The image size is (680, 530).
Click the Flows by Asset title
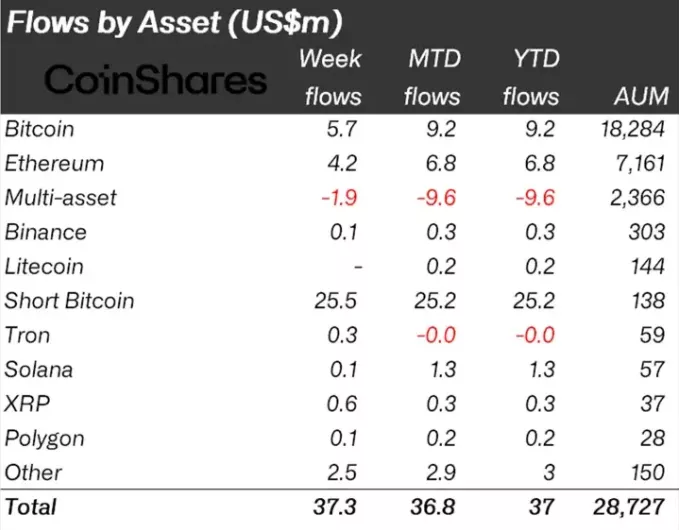pos(187,21)
